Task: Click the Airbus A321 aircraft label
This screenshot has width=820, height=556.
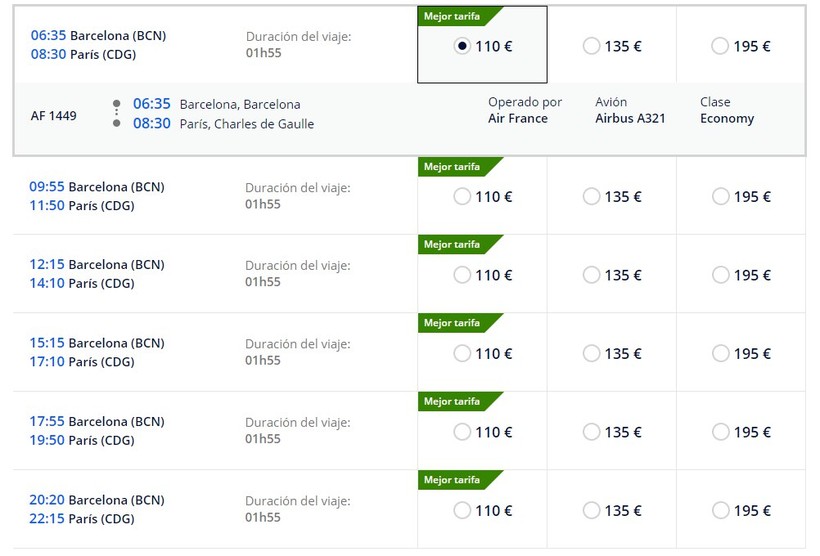Action: pos(630,118)
